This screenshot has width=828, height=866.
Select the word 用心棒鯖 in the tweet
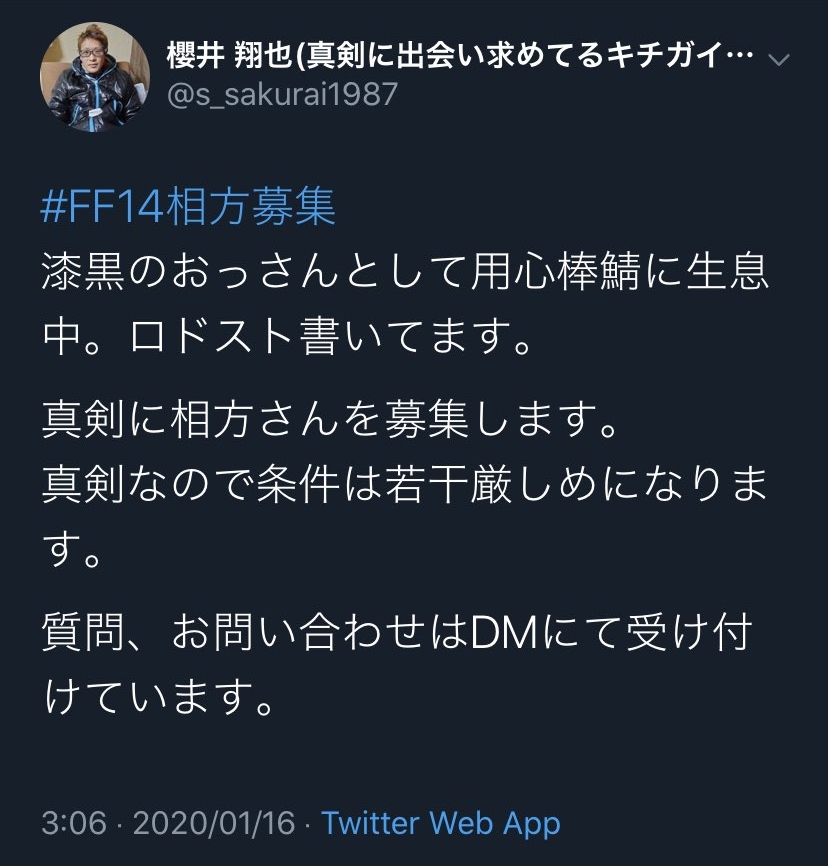(x=555, y=271)
